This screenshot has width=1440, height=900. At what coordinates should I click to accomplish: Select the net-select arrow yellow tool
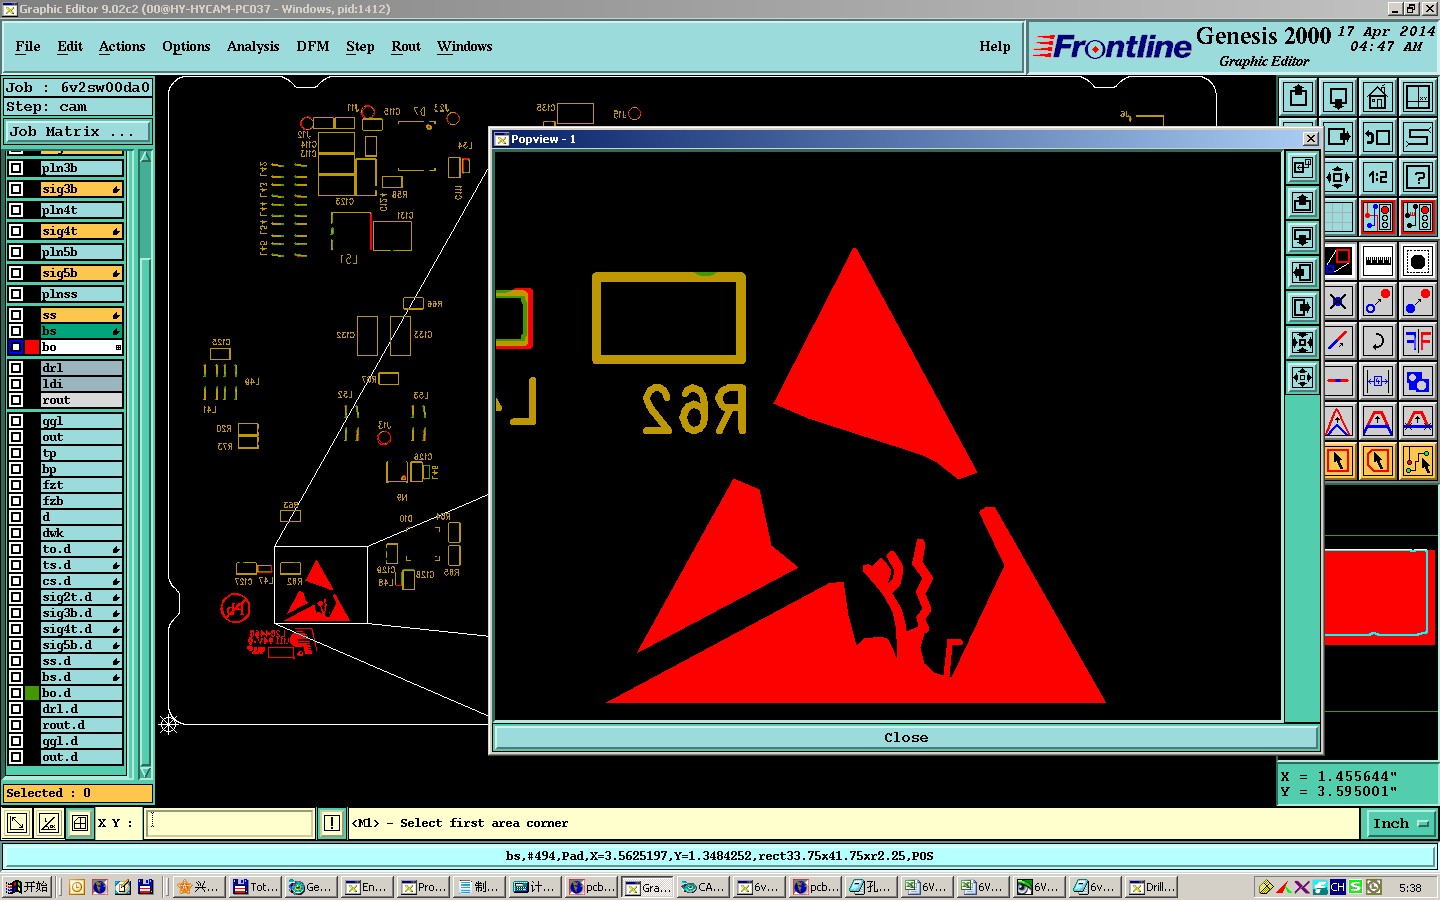coord(1418,460)
